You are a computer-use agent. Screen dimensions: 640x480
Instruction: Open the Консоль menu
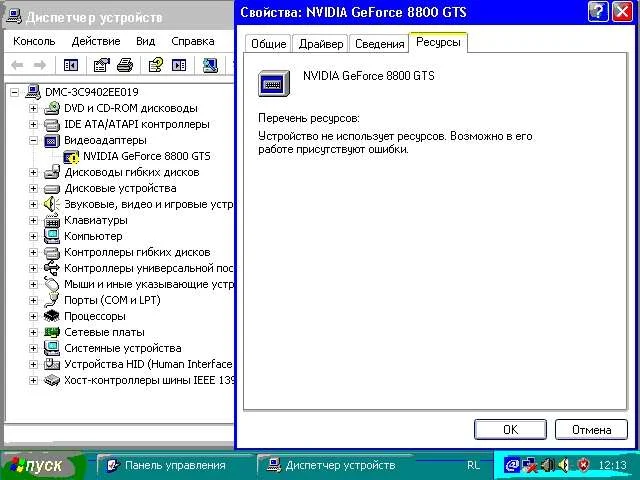[34, 41]
